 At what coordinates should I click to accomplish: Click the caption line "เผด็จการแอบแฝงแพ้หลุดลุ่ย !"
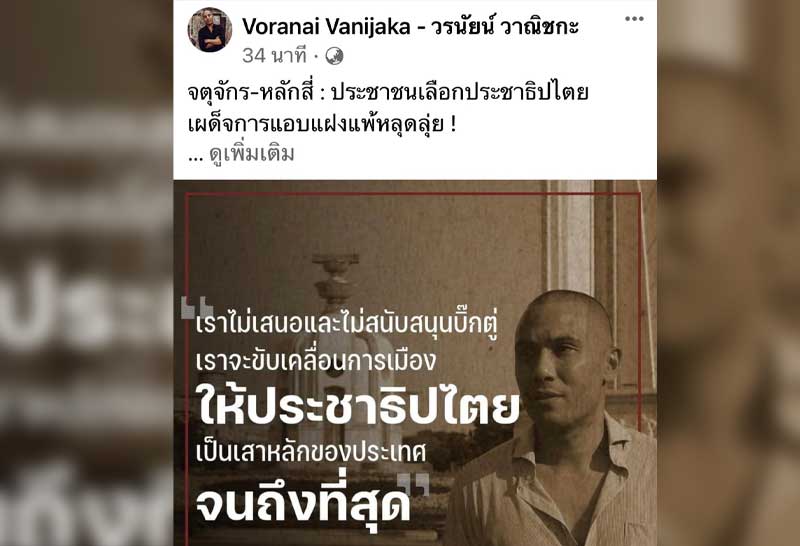(322, 125)
